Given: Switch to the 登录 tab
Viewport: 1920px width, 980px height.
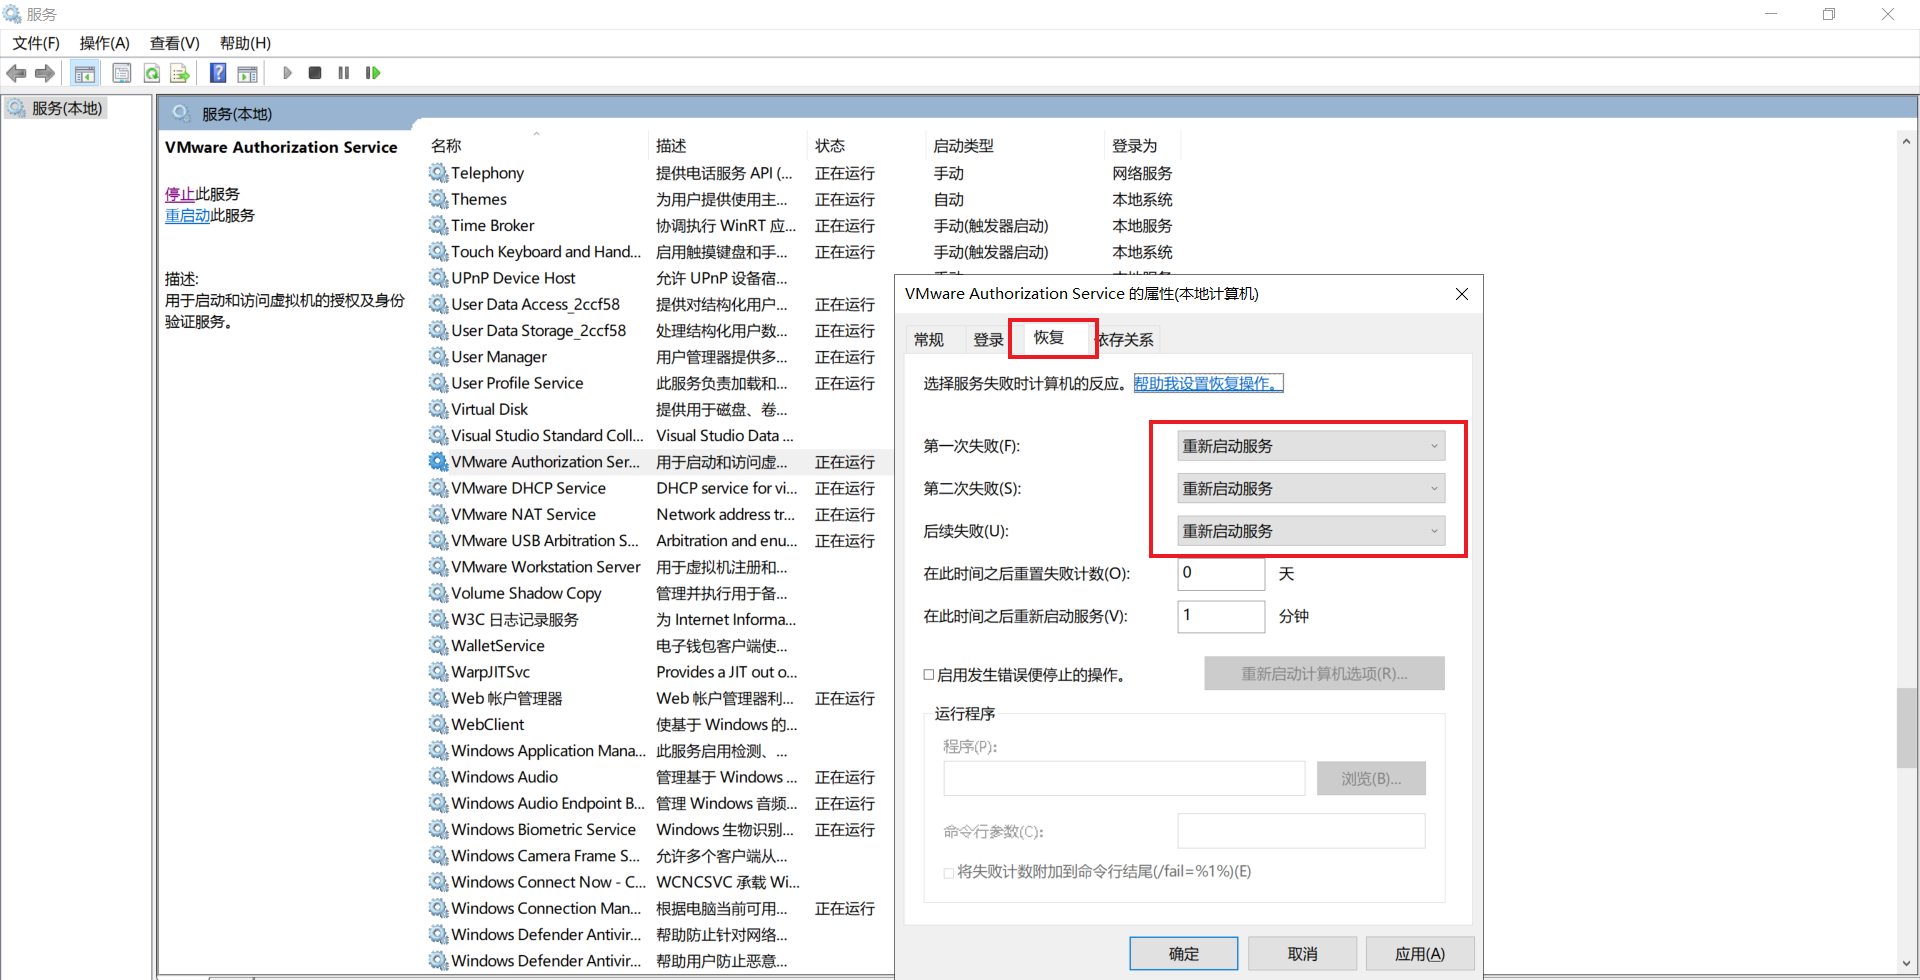Looking at the screenshot, I should click(988, 340).
